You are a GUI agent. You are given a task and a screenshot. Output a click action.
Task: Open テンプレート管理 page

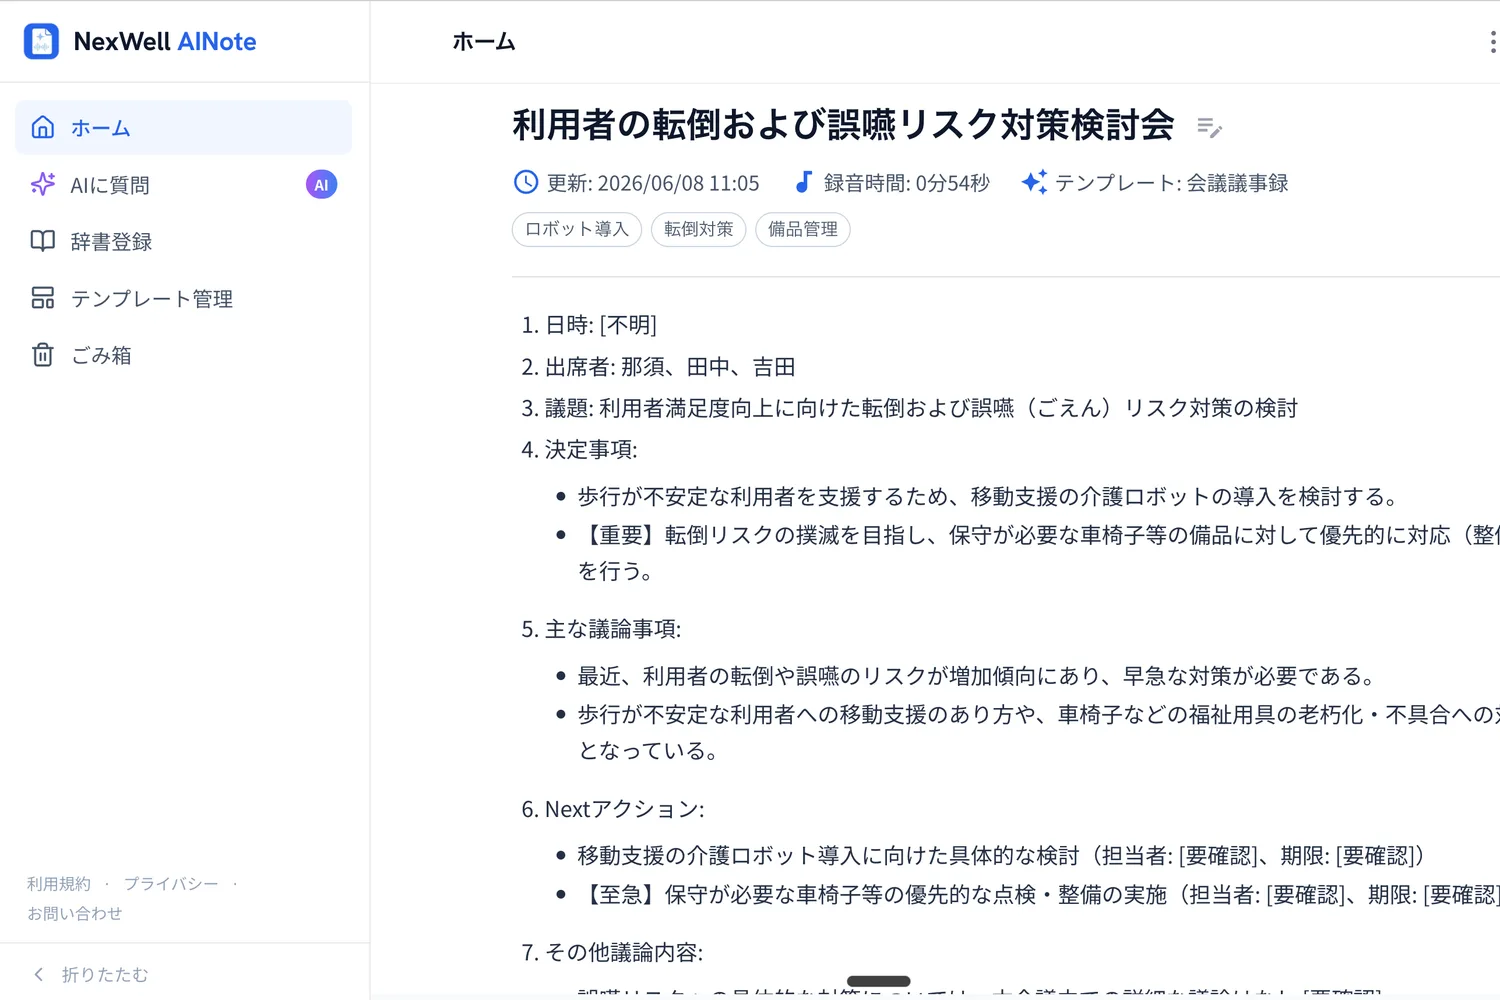pos(184,298)
